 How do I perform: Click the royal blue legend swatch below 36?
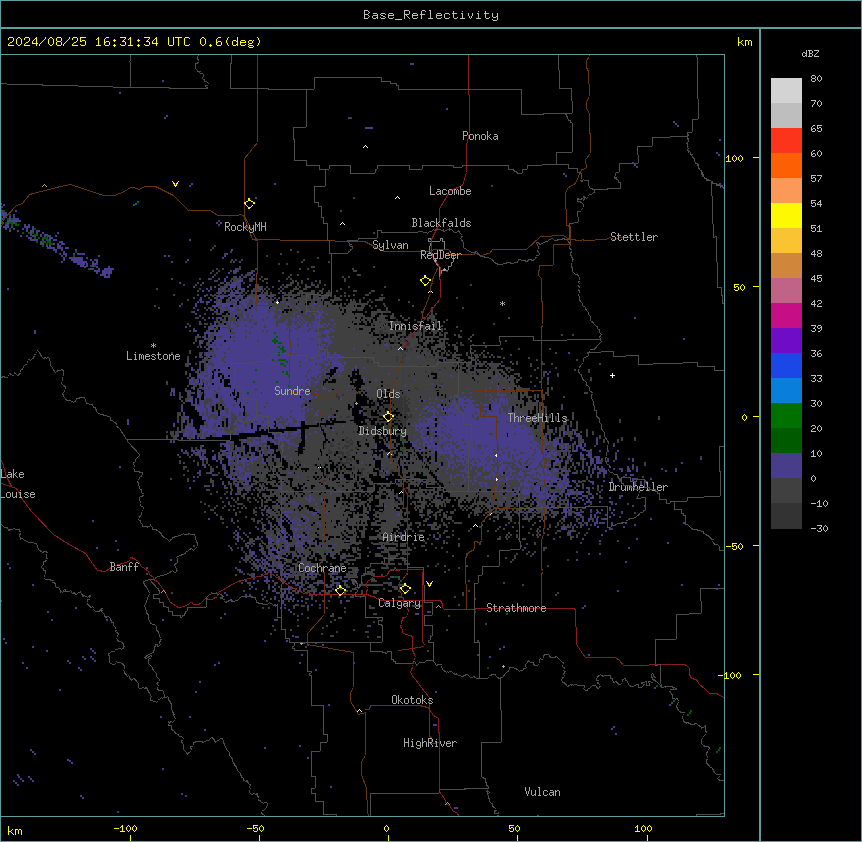coord(786,365)
